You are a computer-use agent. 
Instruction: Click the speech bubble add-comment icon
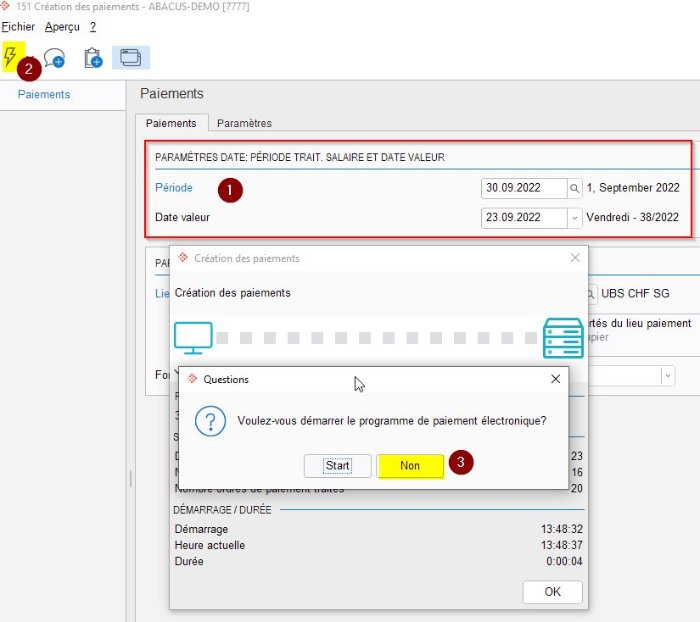[x=54, y=58]
